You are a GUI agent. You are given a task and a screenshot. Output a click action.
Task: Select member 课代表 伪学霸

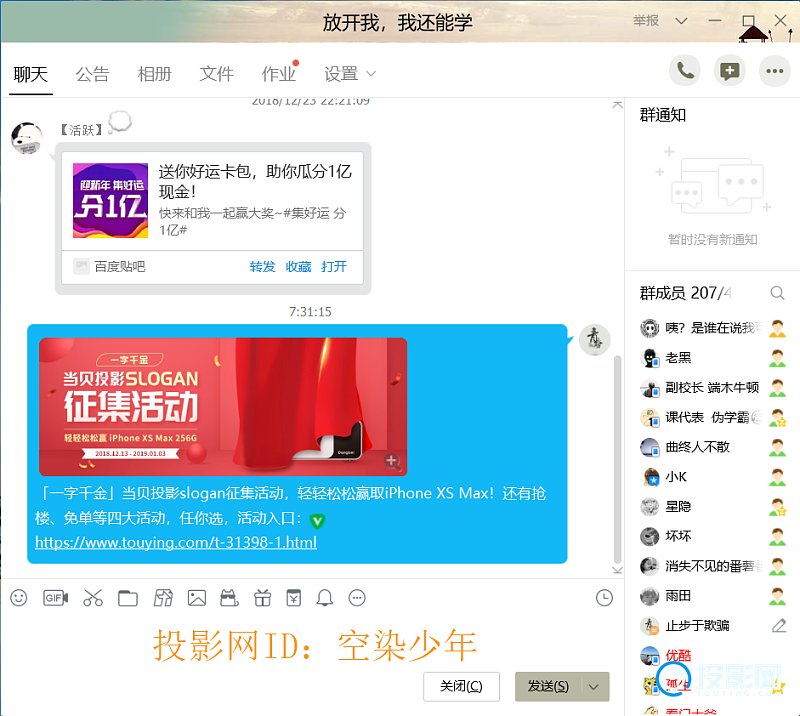click(712, 417)
